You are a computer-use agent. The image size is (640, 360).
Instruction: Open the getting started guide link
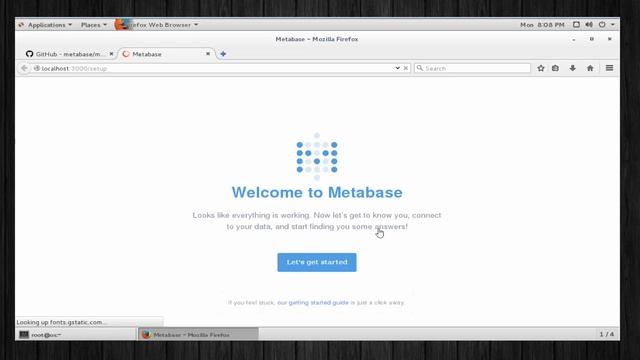coord(313,302)
